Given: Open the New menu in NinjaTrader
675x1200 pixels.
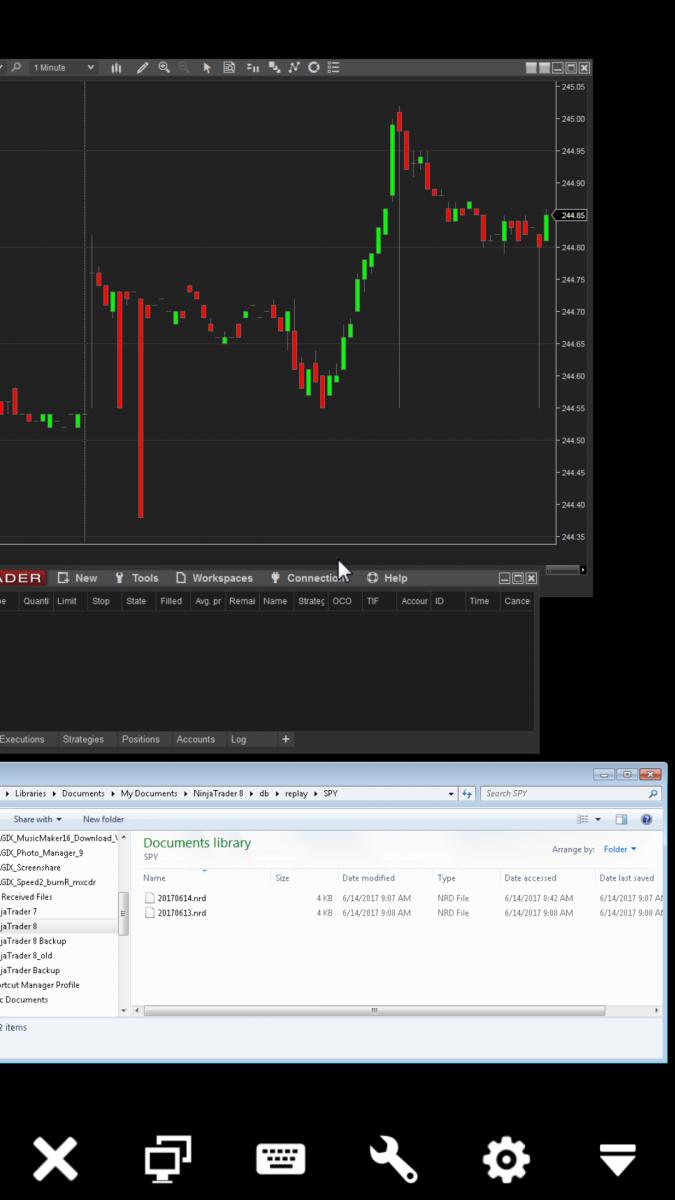Looking at the screenshot, I should [77, 578].
